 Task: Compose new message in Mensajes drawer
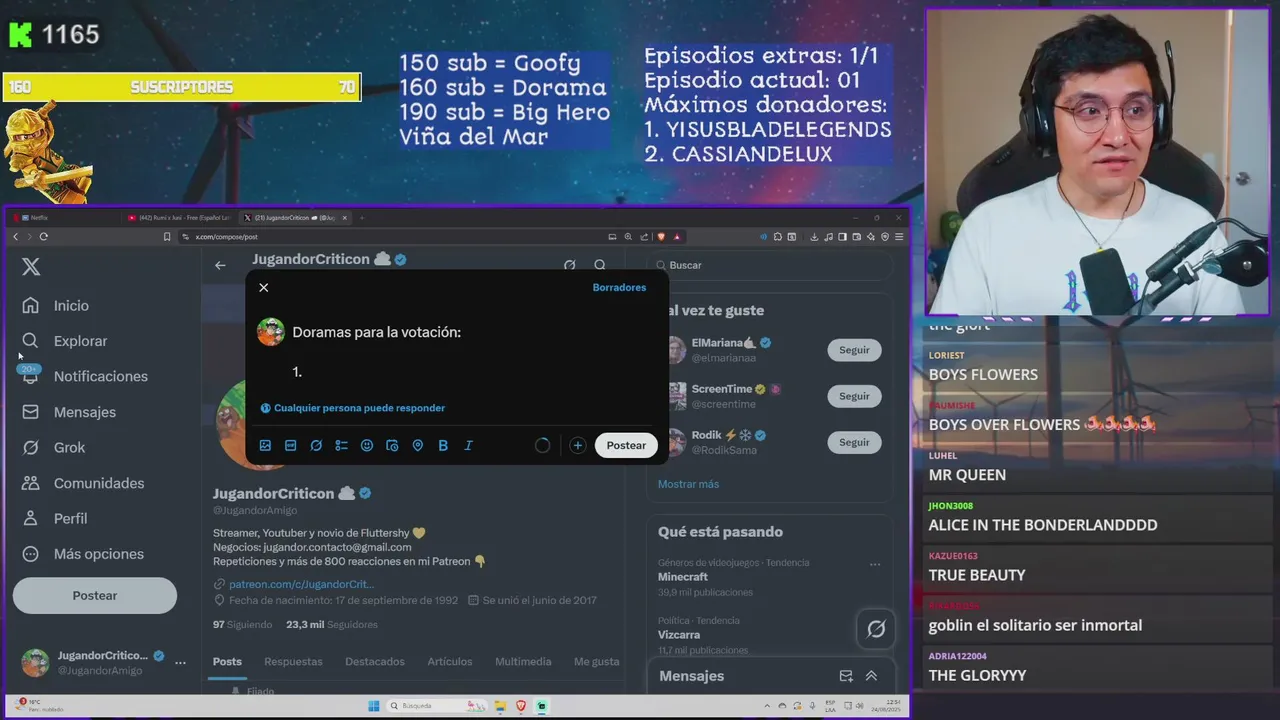coord(846,676)
